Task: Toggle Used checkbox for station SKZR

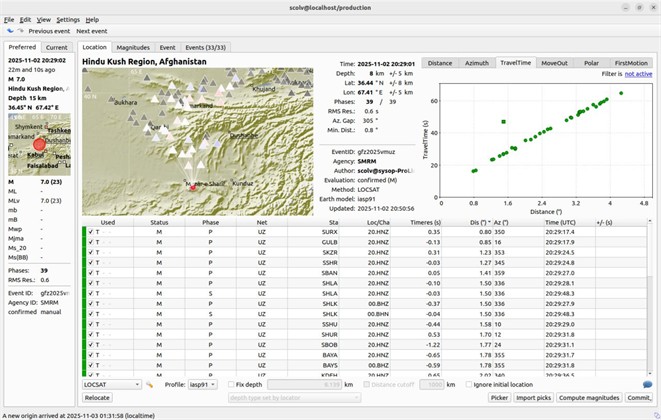Action: 91,253
